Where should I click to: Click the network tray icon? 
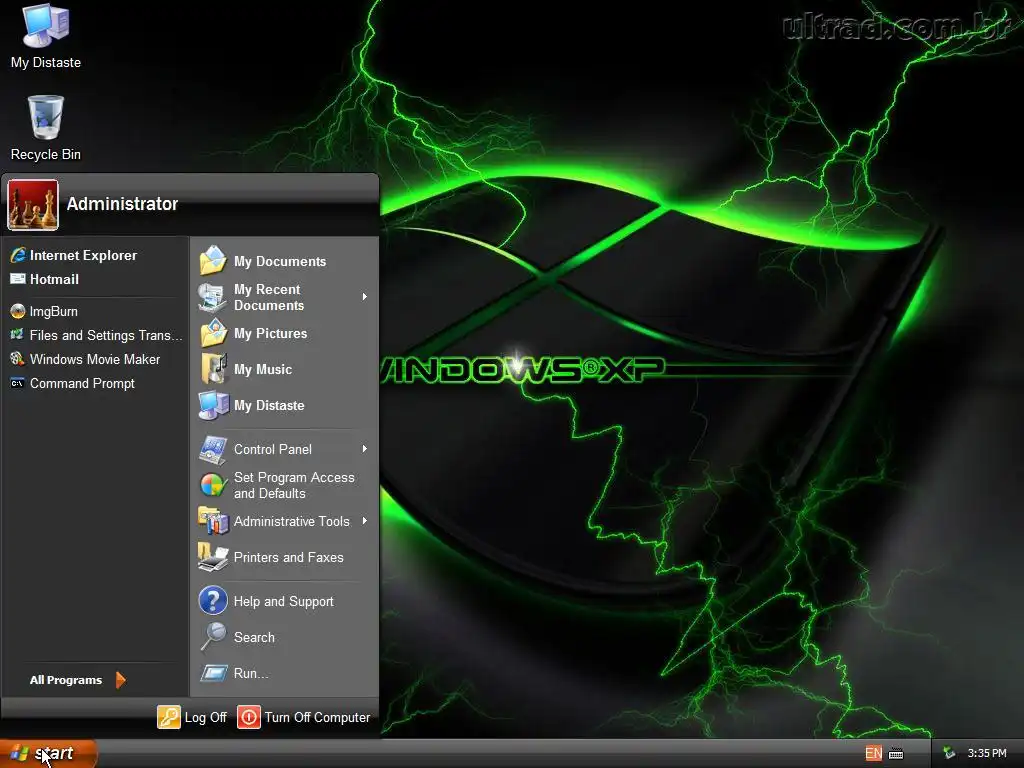[x=949, y=753]
